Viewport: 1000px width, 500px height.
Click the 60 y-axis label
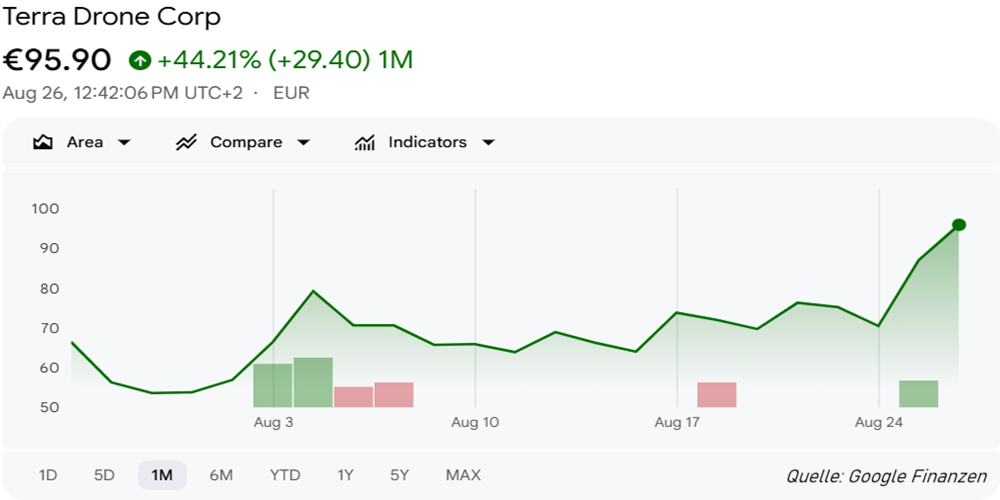click(x=50, y=368)
